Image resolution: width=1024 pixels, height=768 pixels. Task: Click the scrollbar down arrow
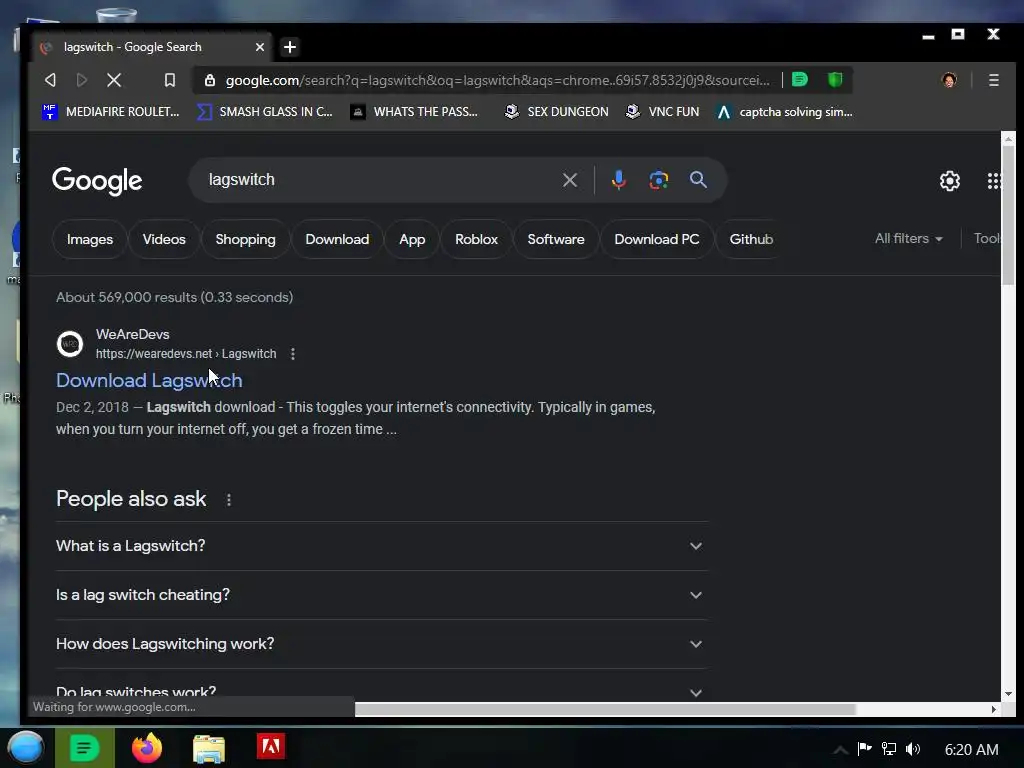pyautogui.click(x=1008, y=694)
